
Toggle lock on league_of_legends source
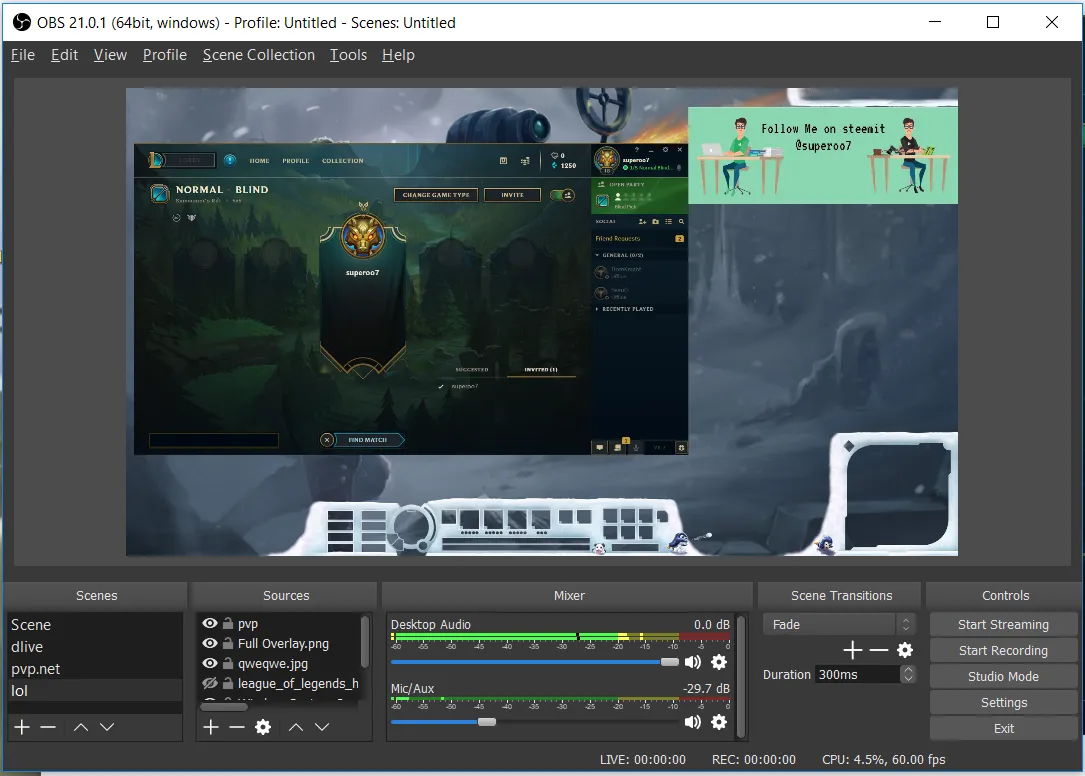pos(228,683)
